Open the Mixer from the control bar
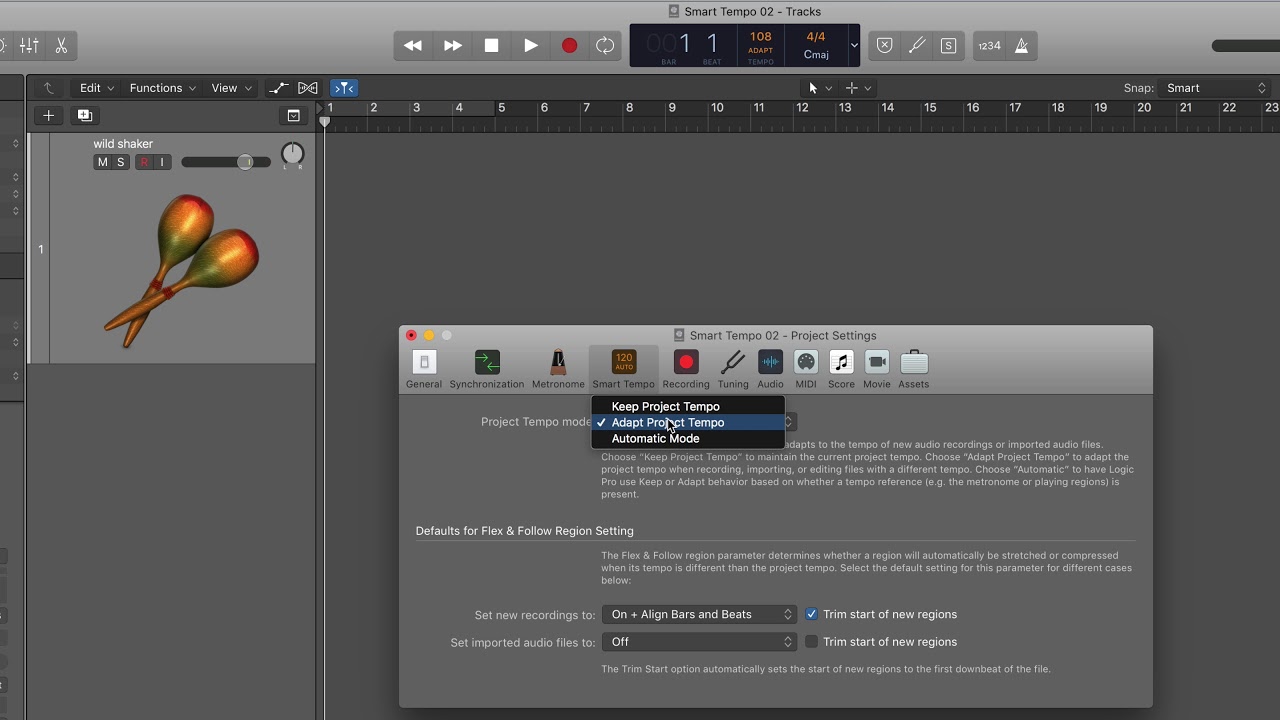 click(x=29, y=46)
